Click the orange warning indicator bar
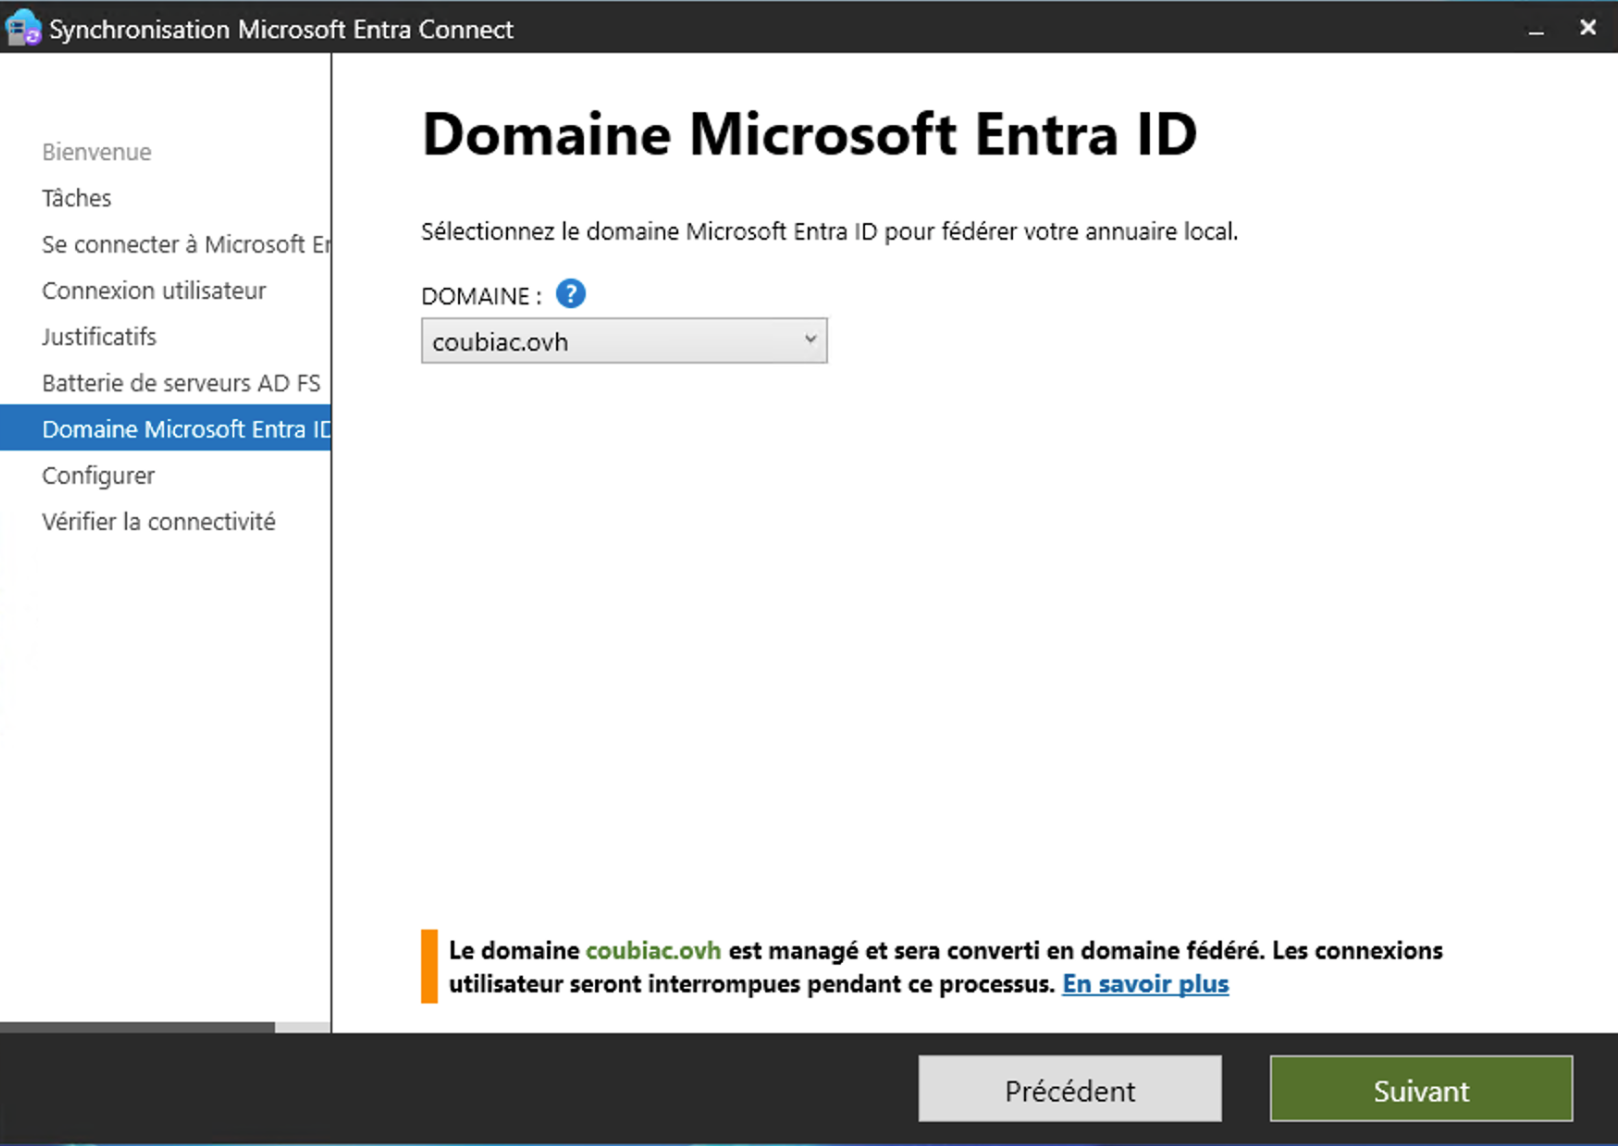This screenshot has width=1618, height=1146. click(x=429, y=966)
